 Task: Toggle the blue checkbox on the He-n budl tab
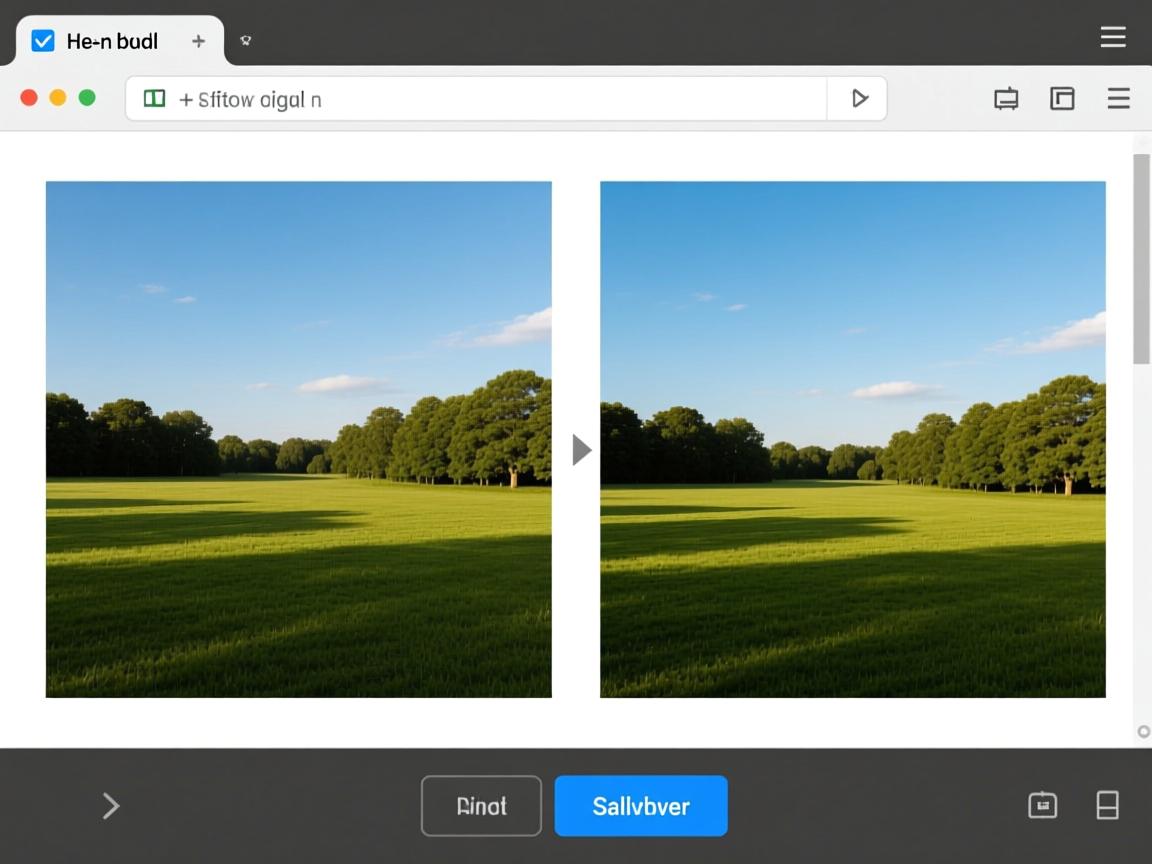coord(43,41)
